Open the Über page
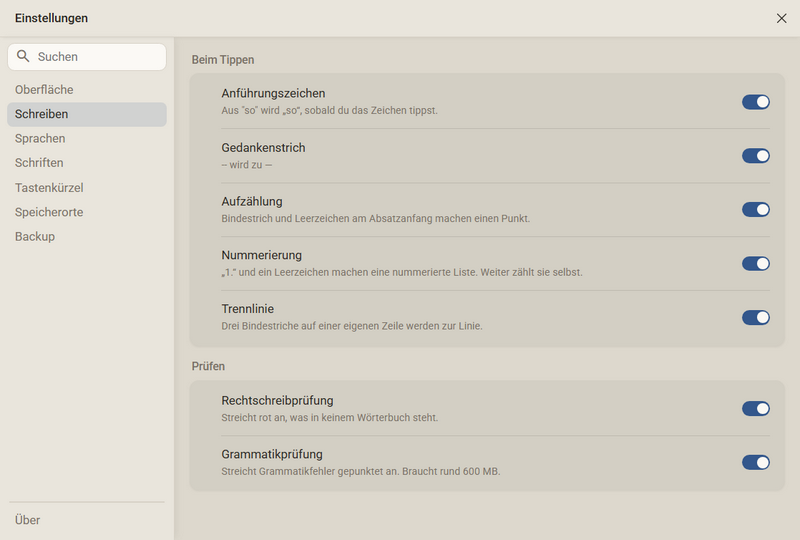Viewport: 800px width, 540px height. 87,520
